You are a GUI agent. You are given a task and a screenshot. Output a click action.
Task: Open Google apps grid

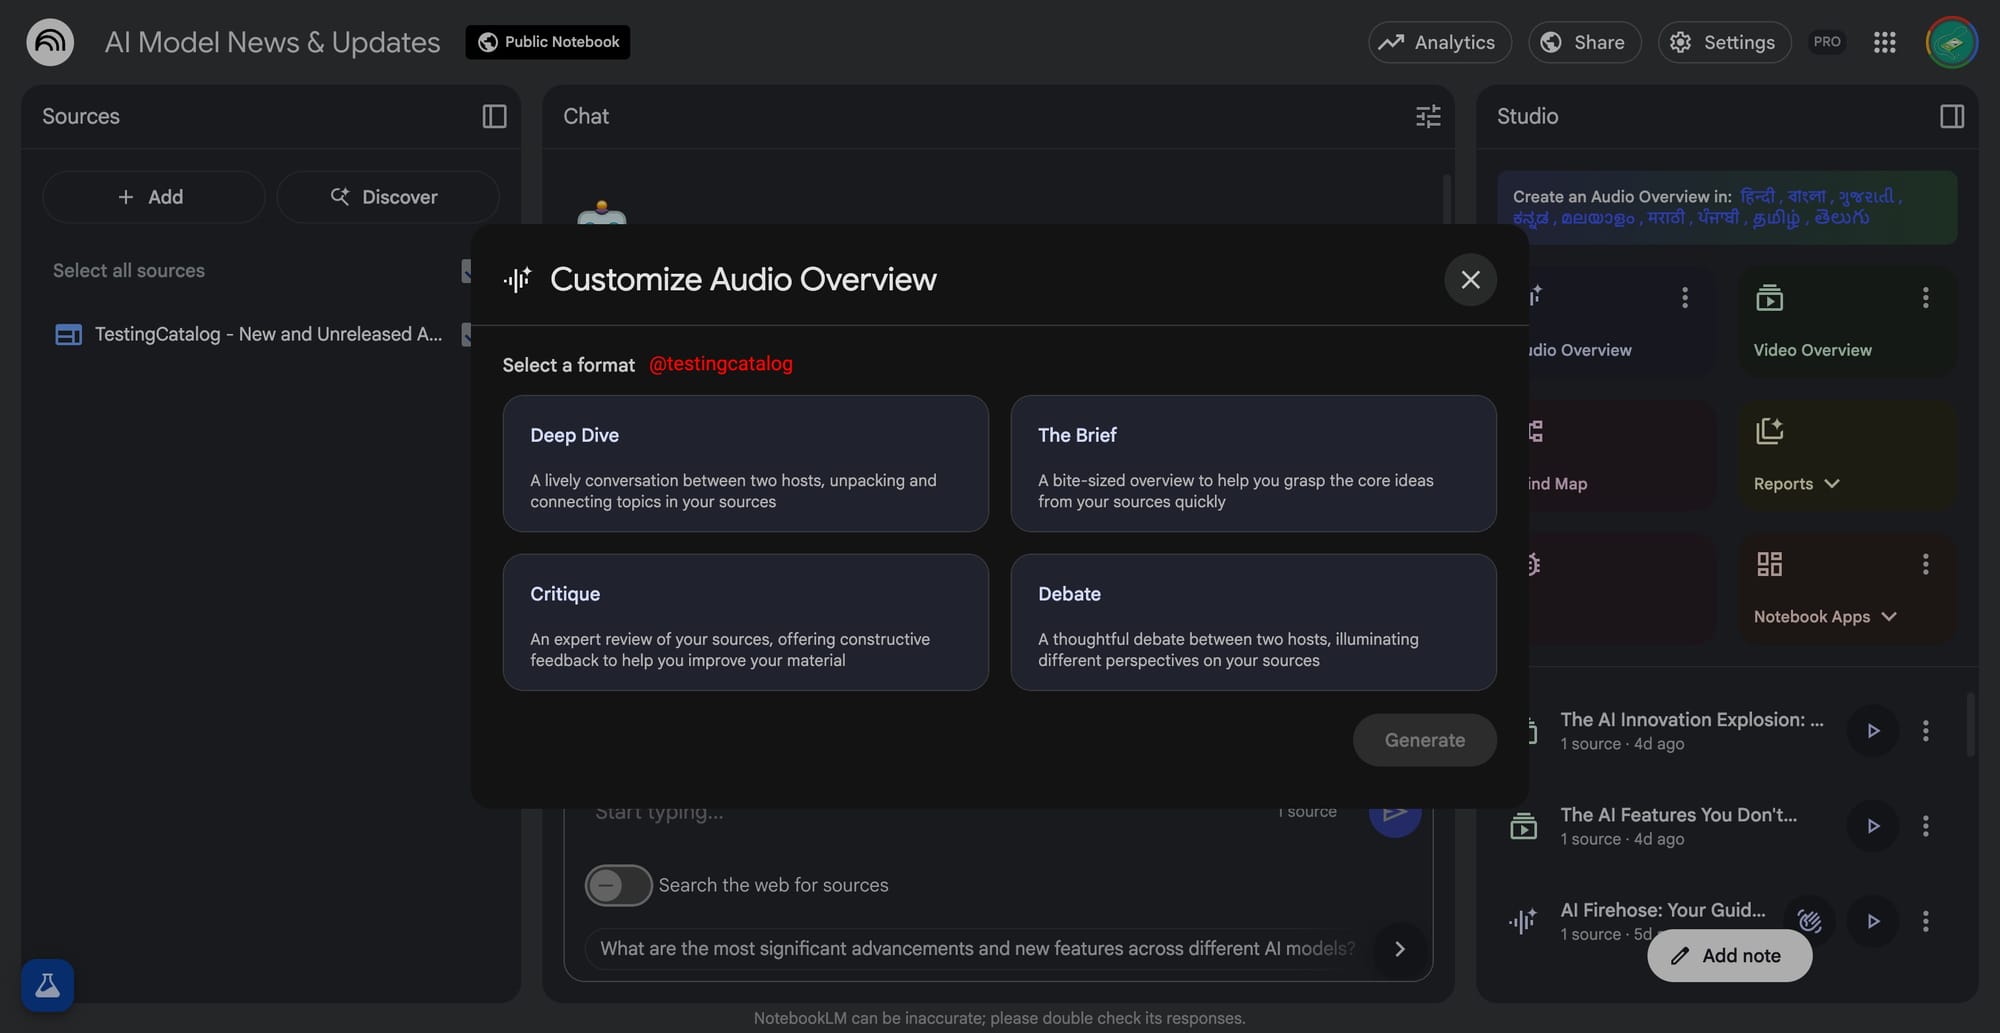(x=1884, y=42)
